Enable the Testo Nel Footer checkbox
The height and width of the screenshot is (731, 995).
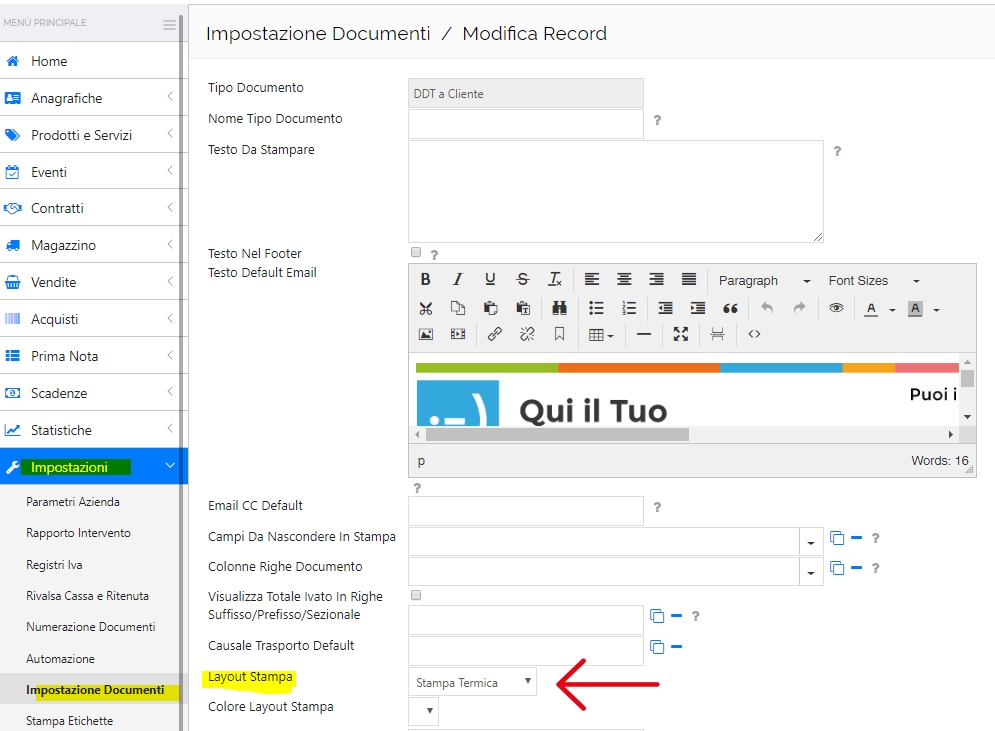point(416,253)
